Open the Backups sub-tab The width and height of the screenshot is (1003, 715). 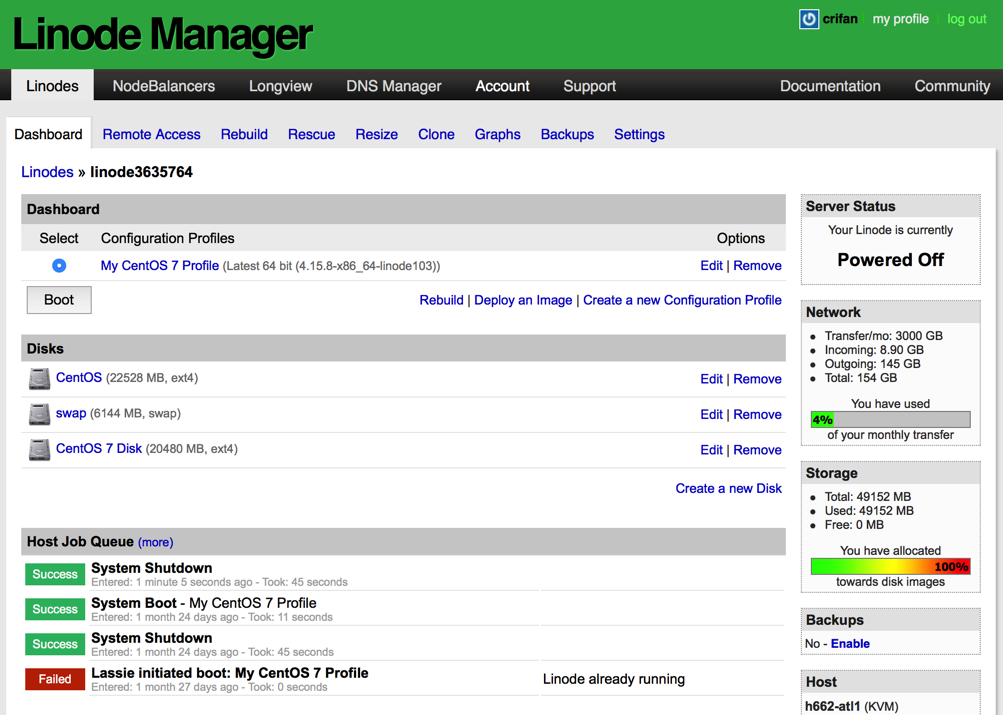pyautogui.click(x=567, y=134)
